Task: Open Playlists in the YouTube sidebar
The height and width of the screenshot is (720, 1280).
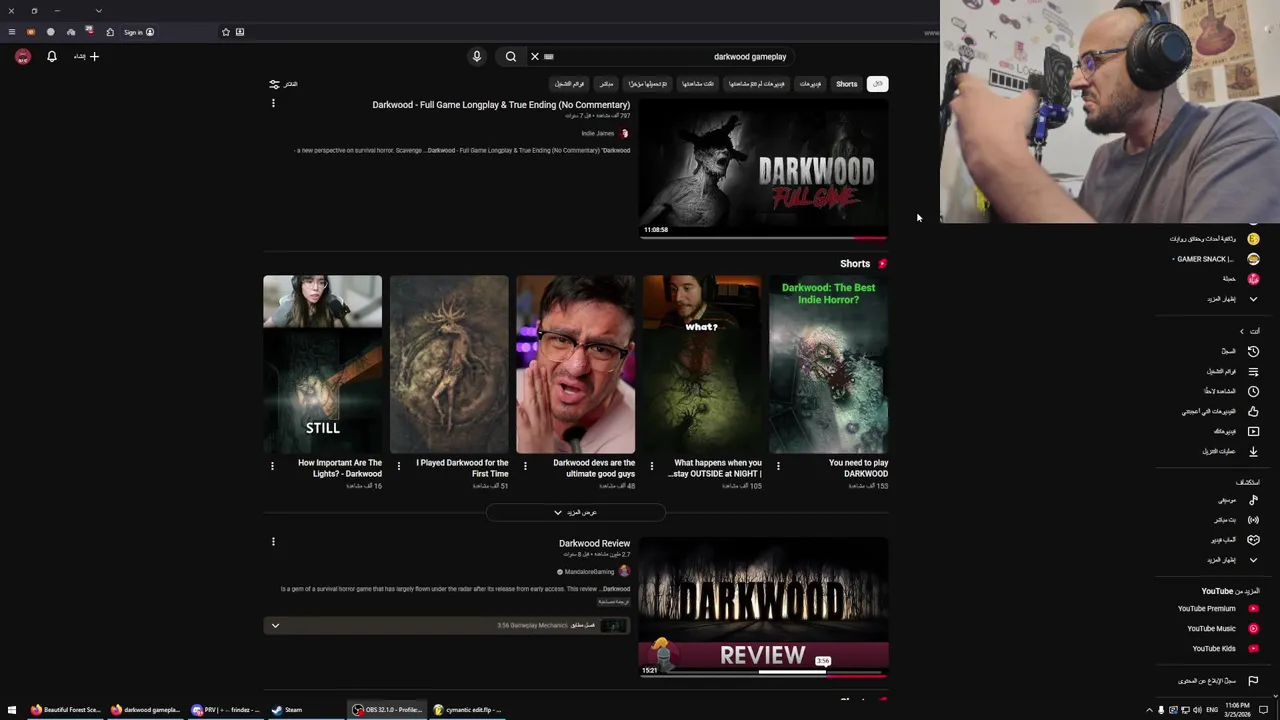Action: point(1232,371)
